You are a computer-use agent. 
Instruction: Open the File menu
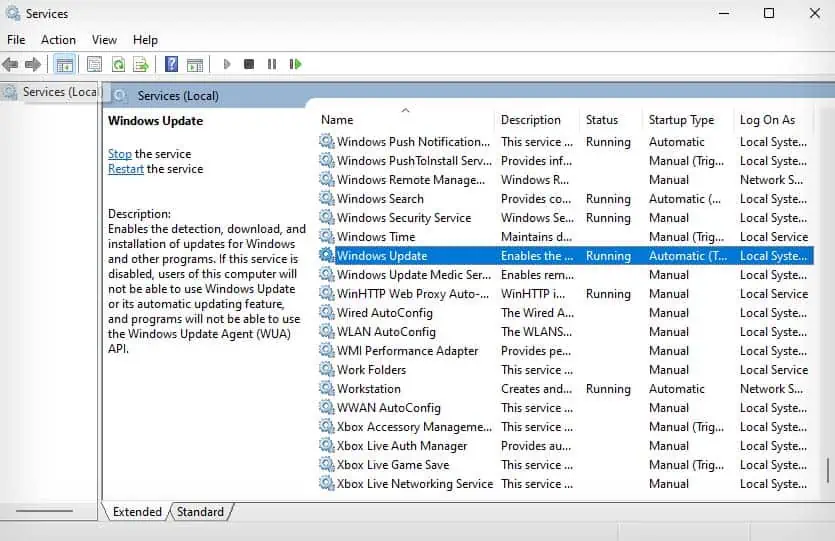pyautogui.click(x=16, y=40)
